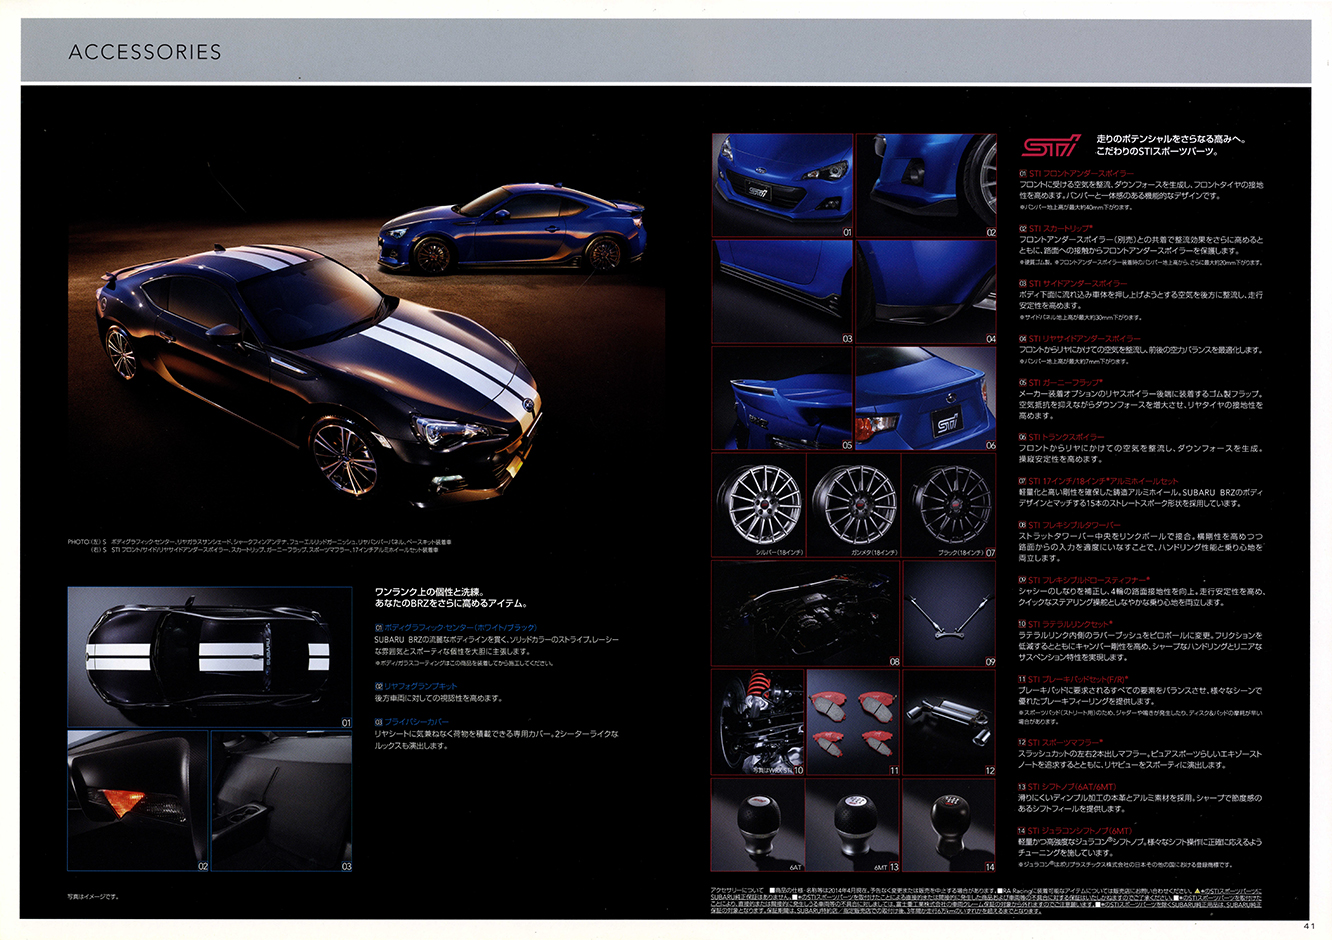Viewport: 1332px width, 940px height.
Task: Click the page number 41
Action: pyautogui.click(x=1309, y=924)
